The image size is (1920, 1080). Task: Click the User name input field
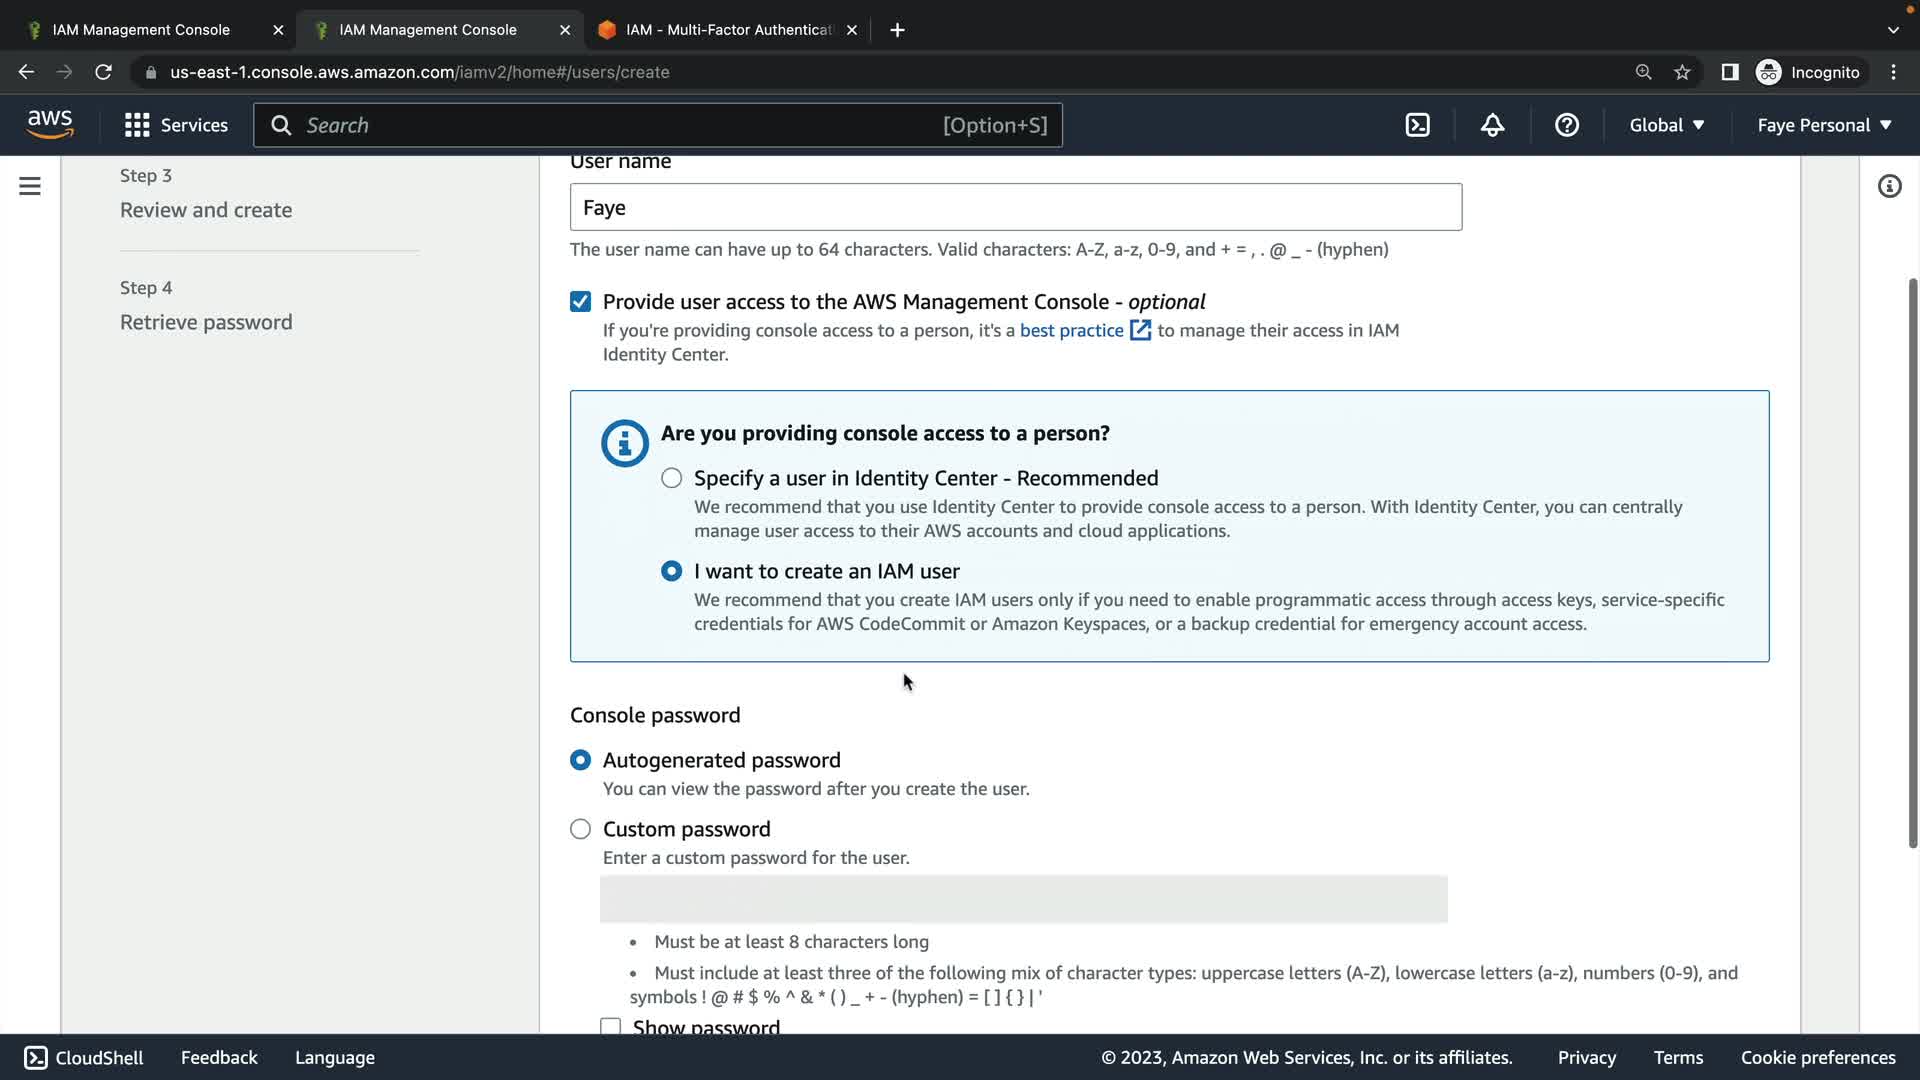tap(1015, 207)
